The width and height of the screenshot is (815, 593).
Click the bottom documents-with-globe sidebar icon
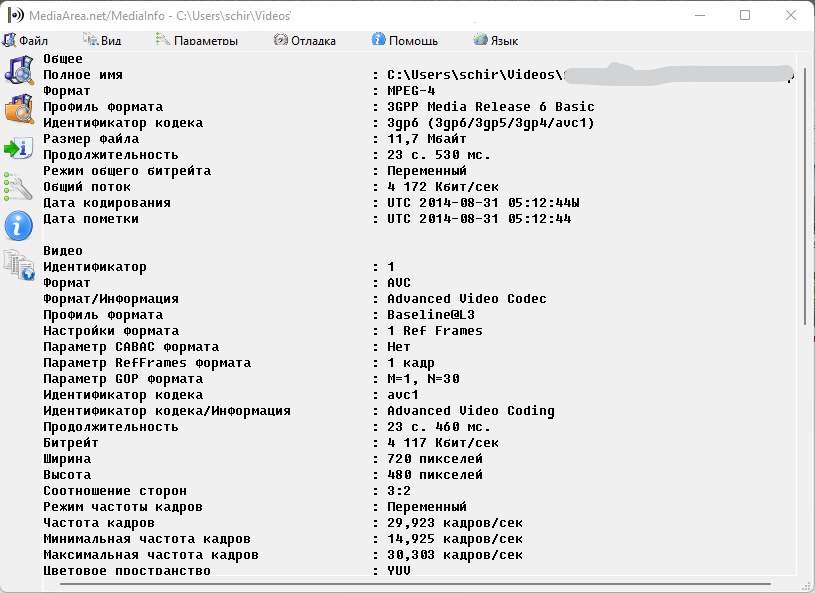[x=18, y=263]
